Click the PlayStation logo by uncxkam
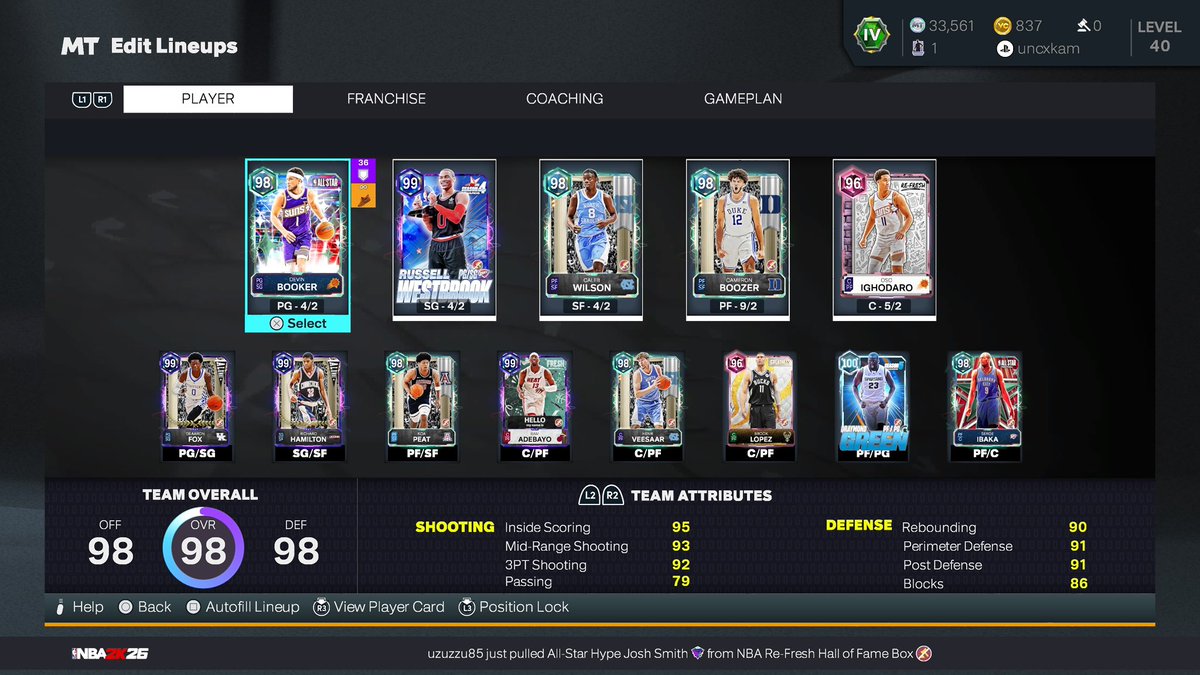1200x675 pixels. [1005, 49]
